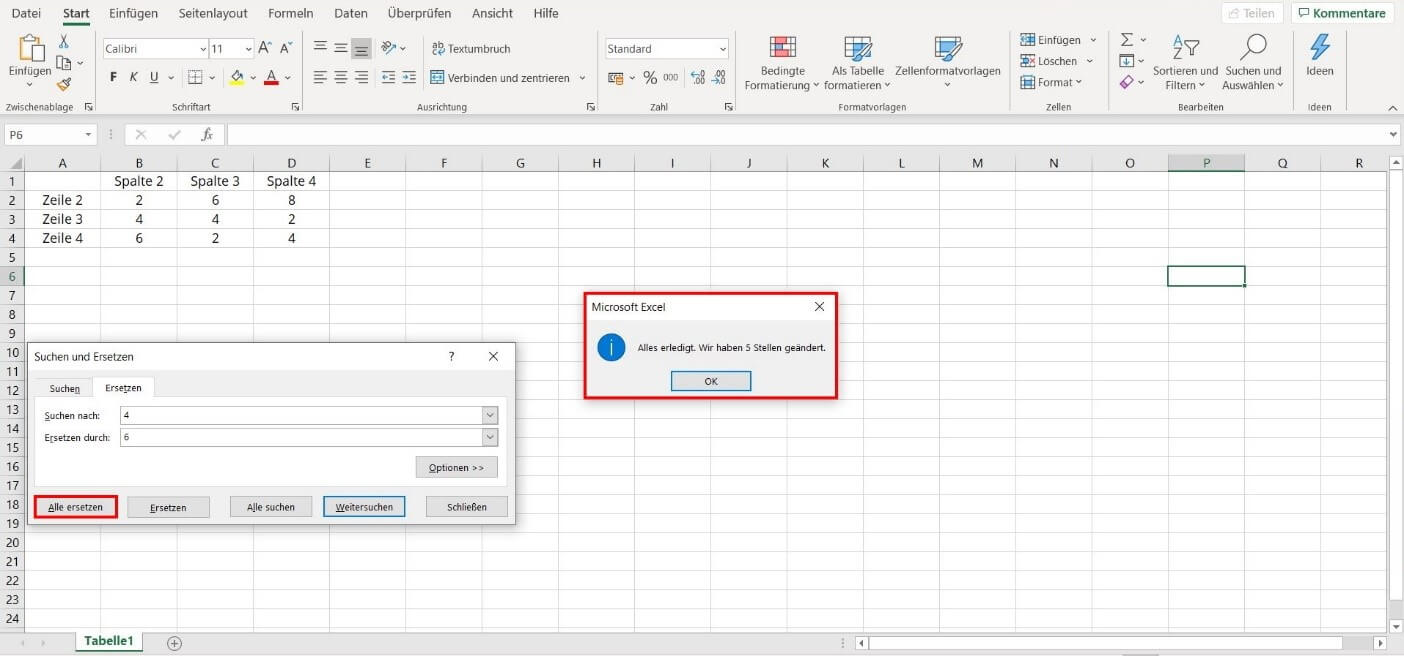Toggle underline U formatting

154,77
